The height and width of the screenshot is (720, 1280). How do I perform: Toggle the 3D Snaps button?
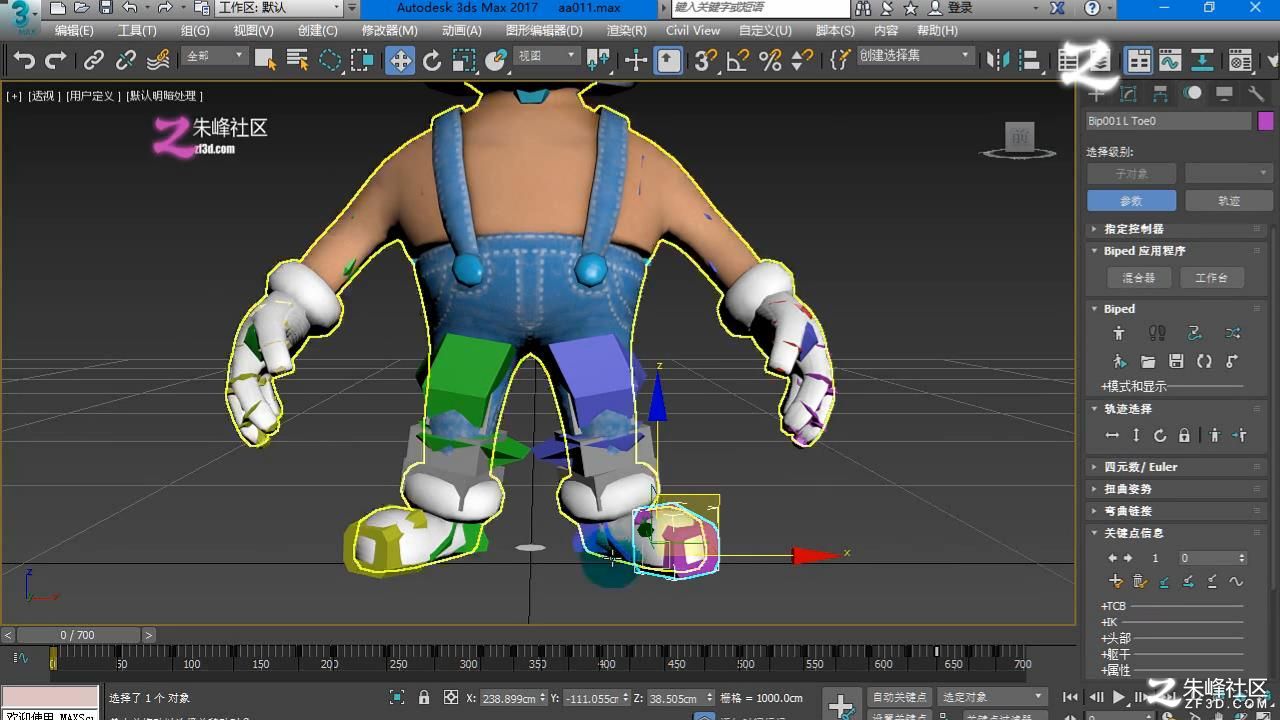tap(706, 61)
